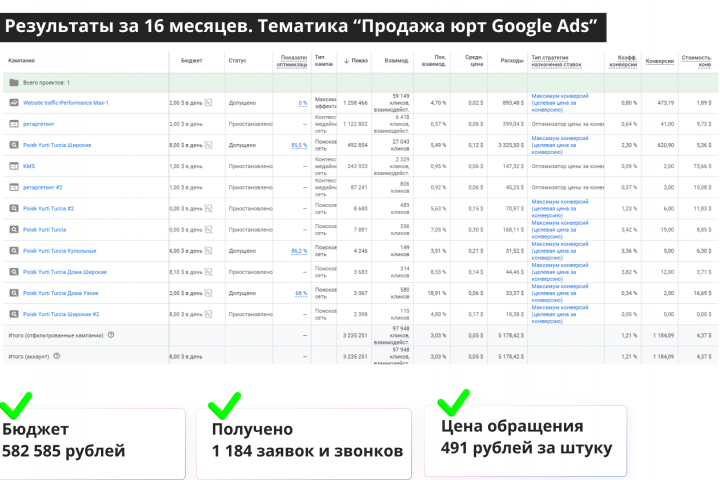
Task: Sort by Тип стратегии назначения ставок header
Action: click(557, 61)
